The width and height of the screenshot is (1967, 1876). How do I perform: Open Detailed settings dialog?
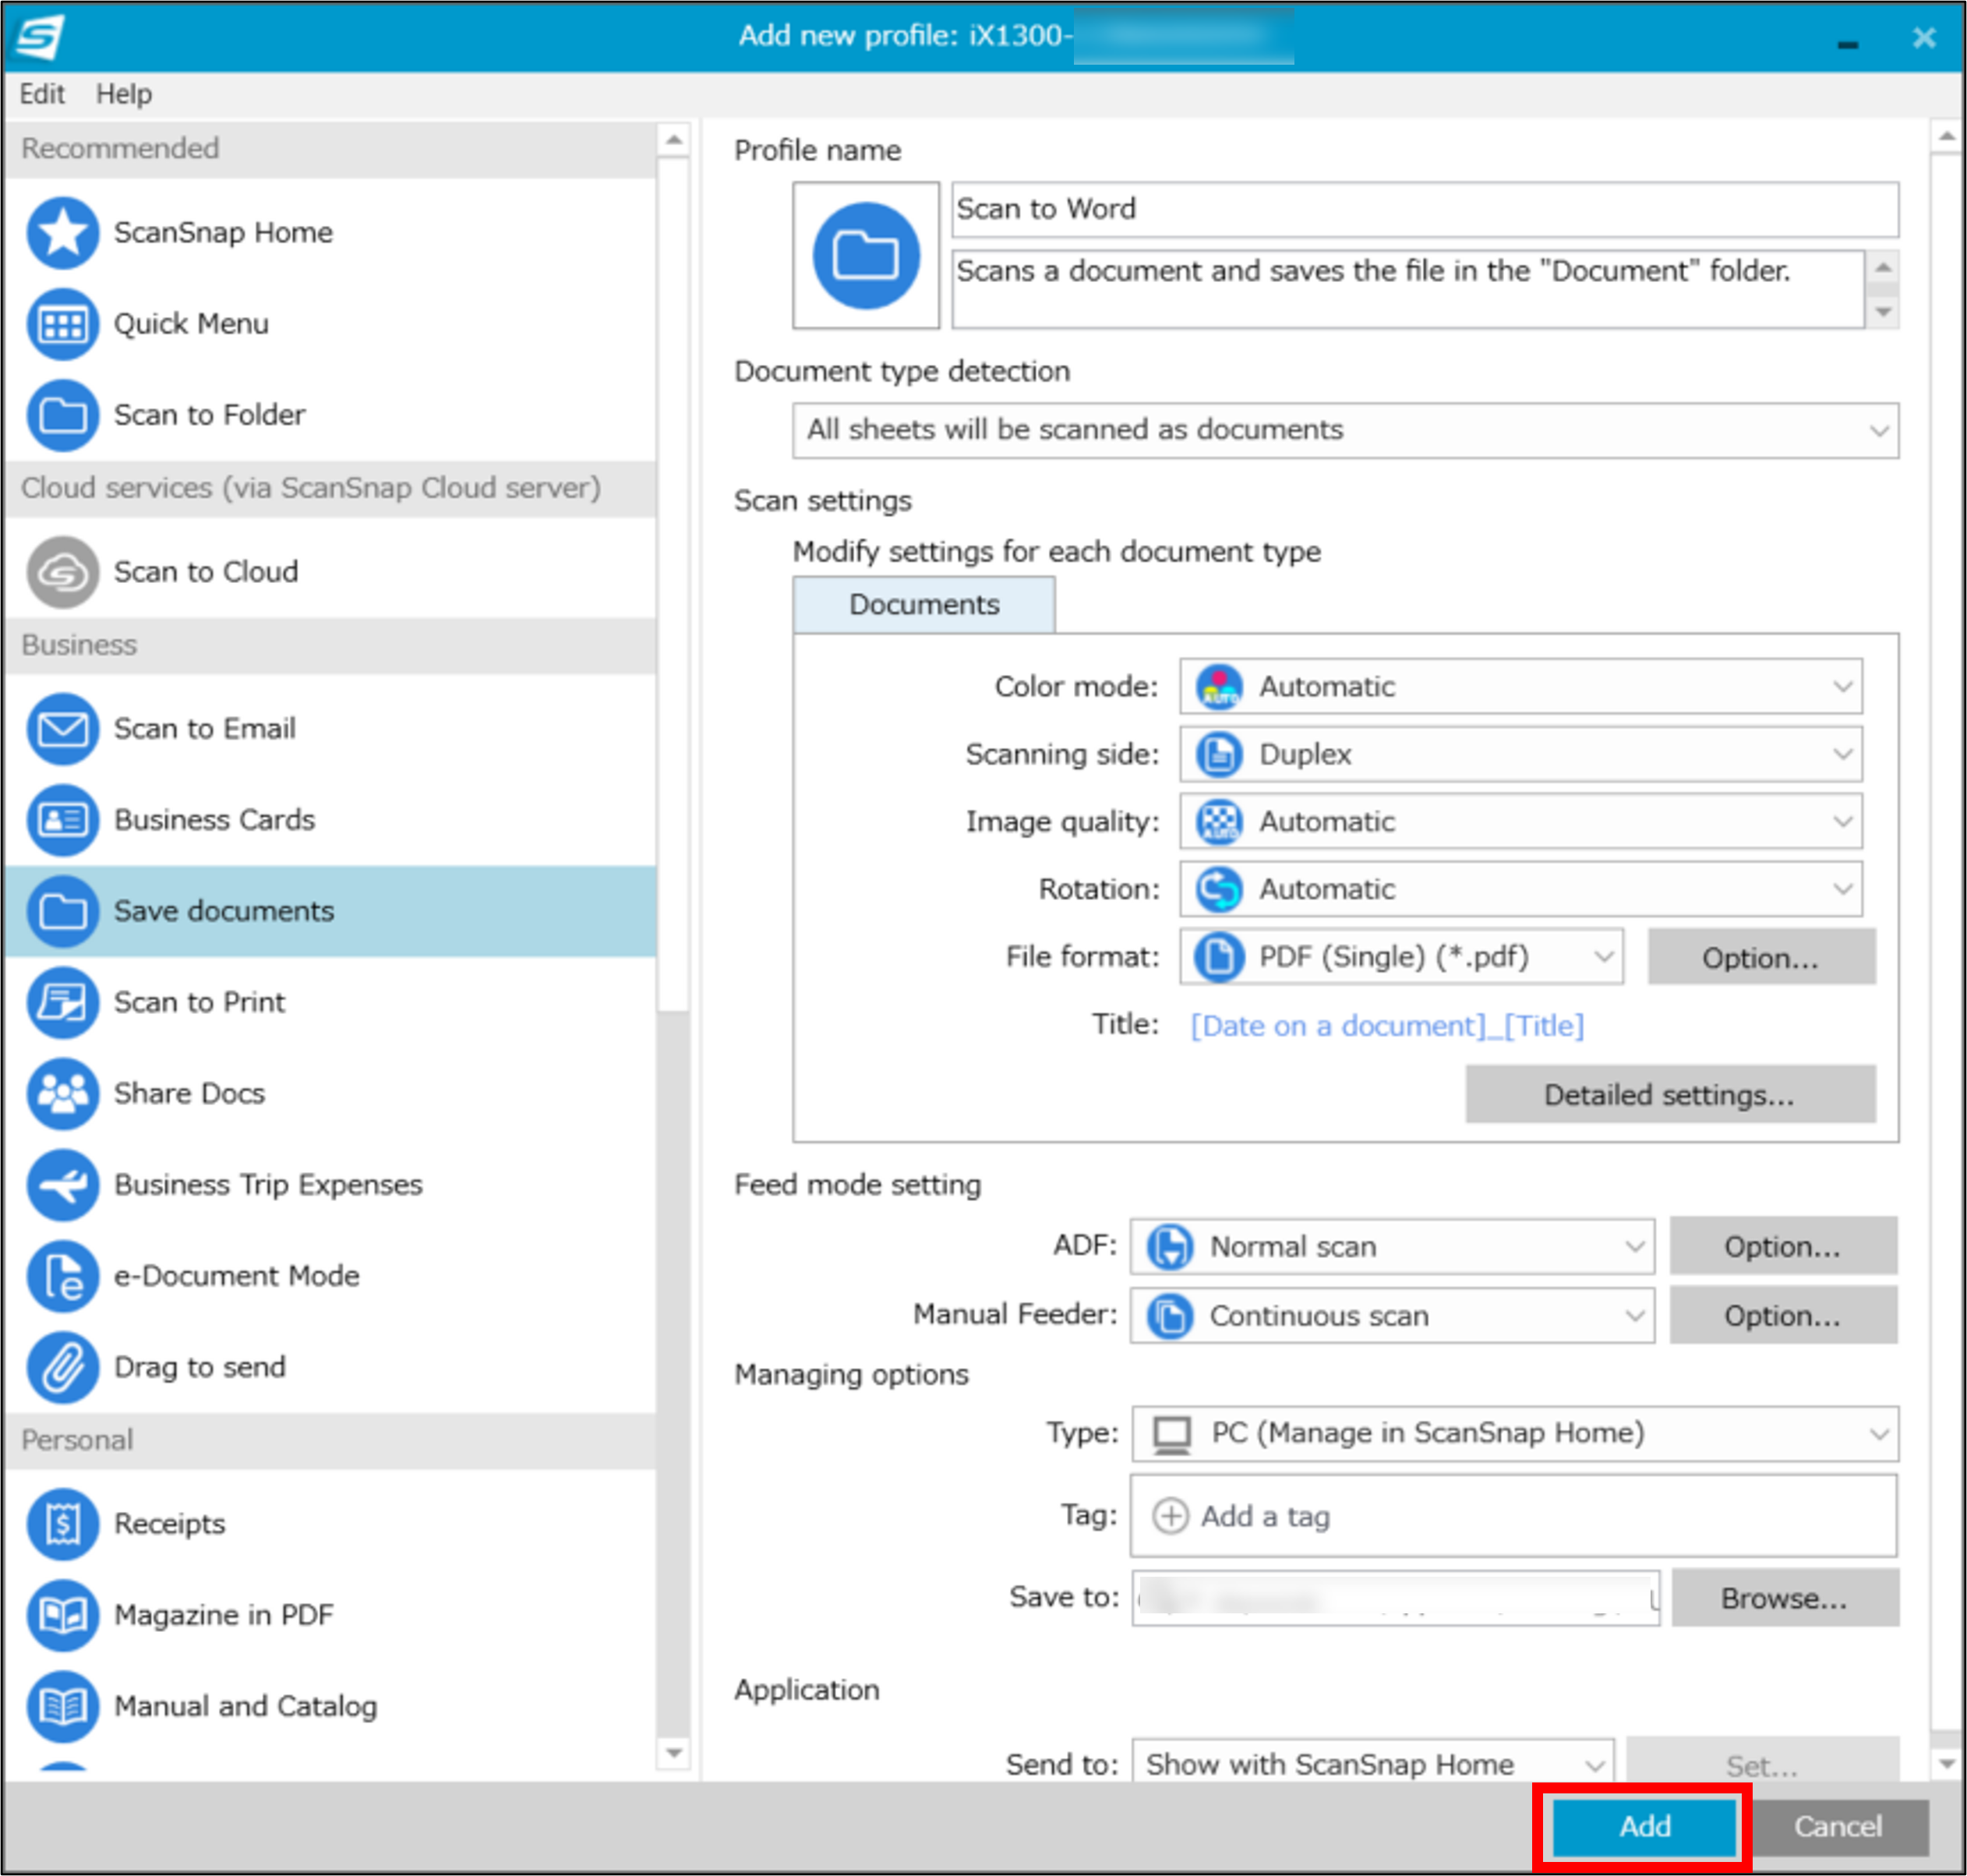click(x=1669, y=1095)
